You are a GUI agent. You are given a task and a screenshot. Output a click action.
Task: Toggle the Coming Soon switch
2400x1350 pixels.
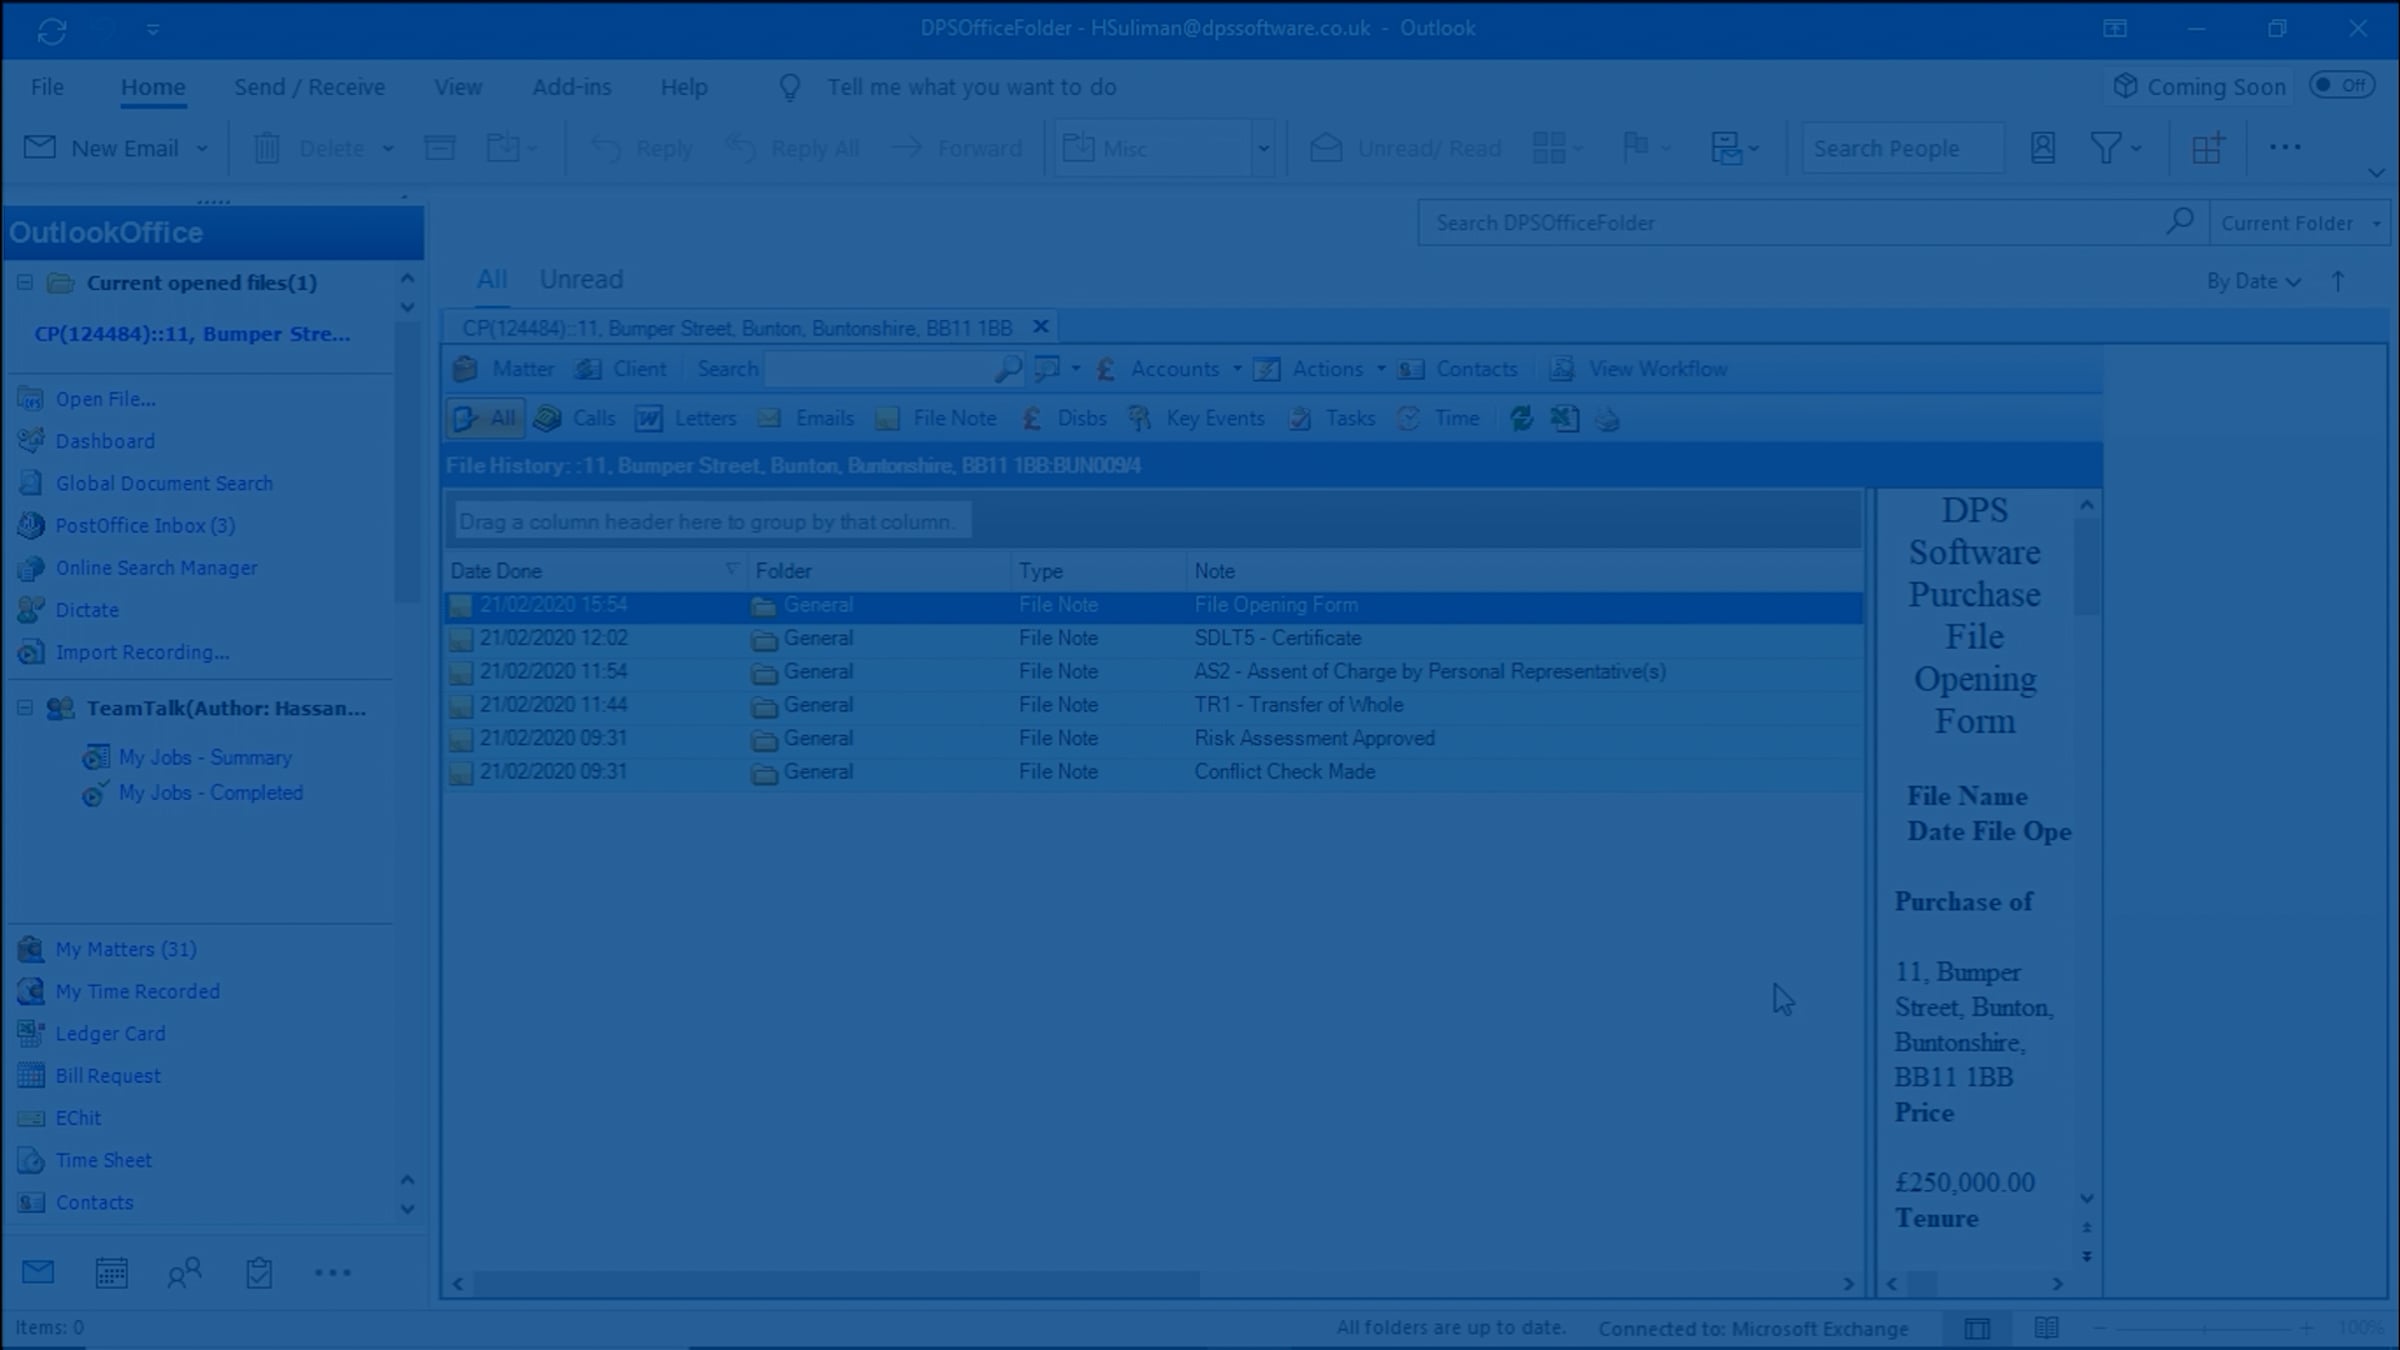[2342, 85]
